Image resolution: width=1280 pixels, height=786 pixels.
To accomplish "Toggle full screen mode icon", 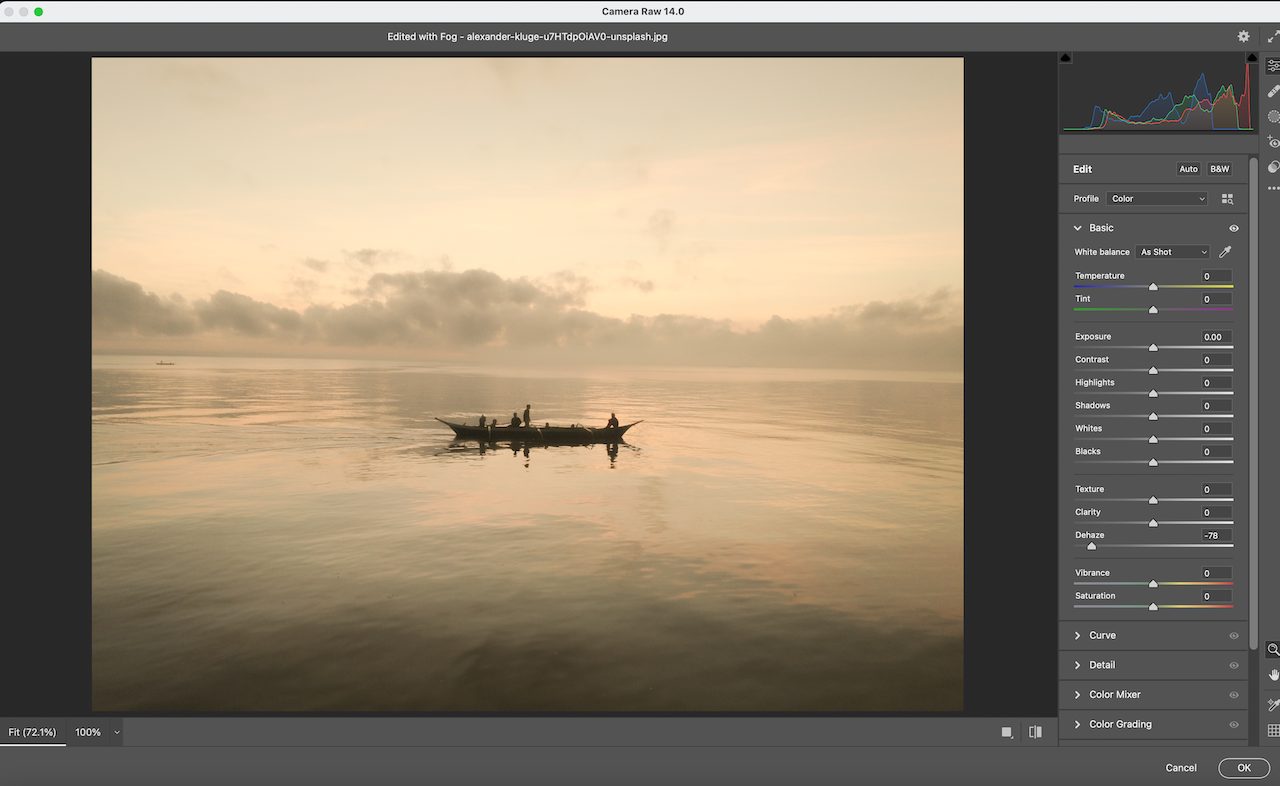I will 1273,36.
